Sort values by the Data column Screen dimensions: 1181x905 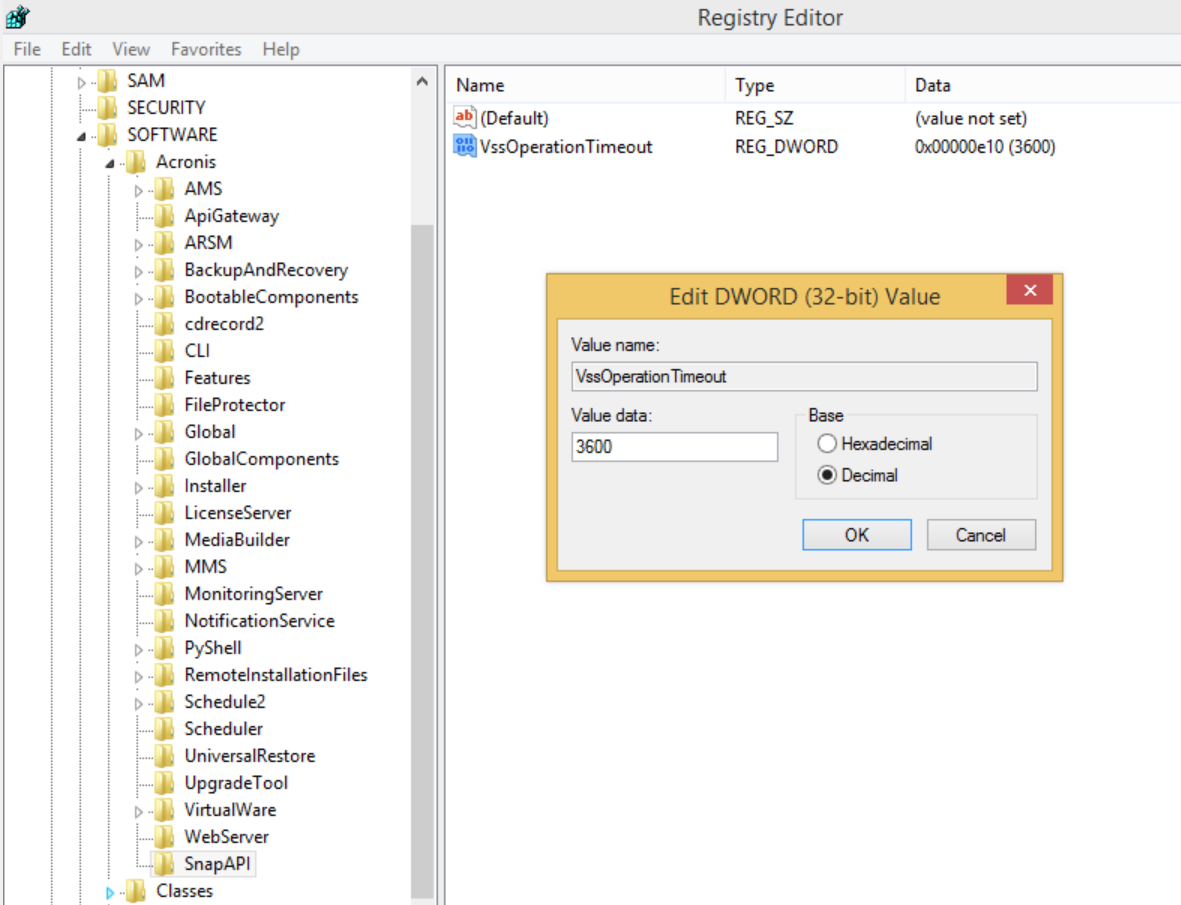click(1043, 85)
